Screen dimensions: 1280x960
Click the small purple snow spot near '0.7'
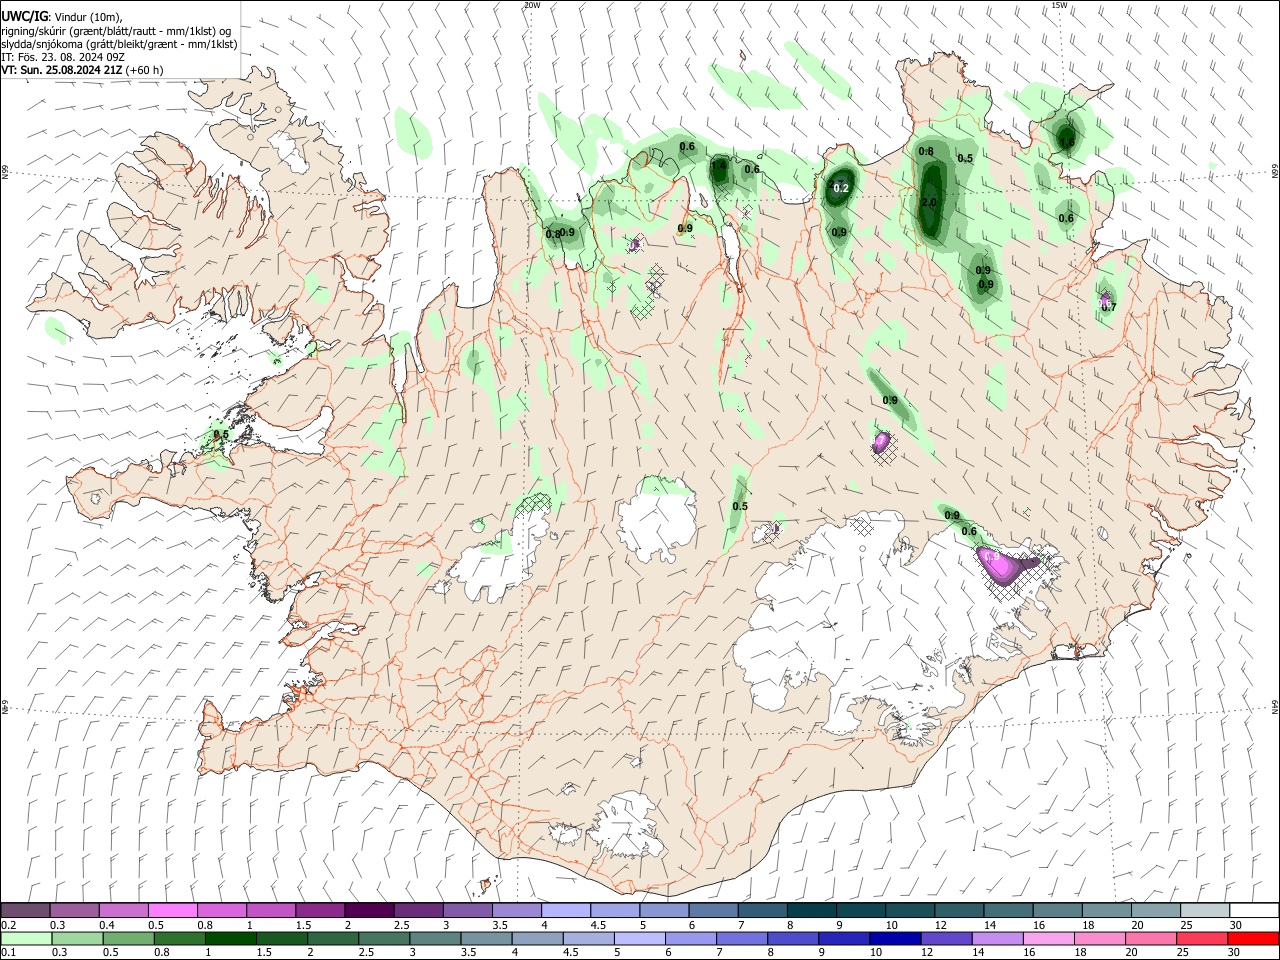1105,298
